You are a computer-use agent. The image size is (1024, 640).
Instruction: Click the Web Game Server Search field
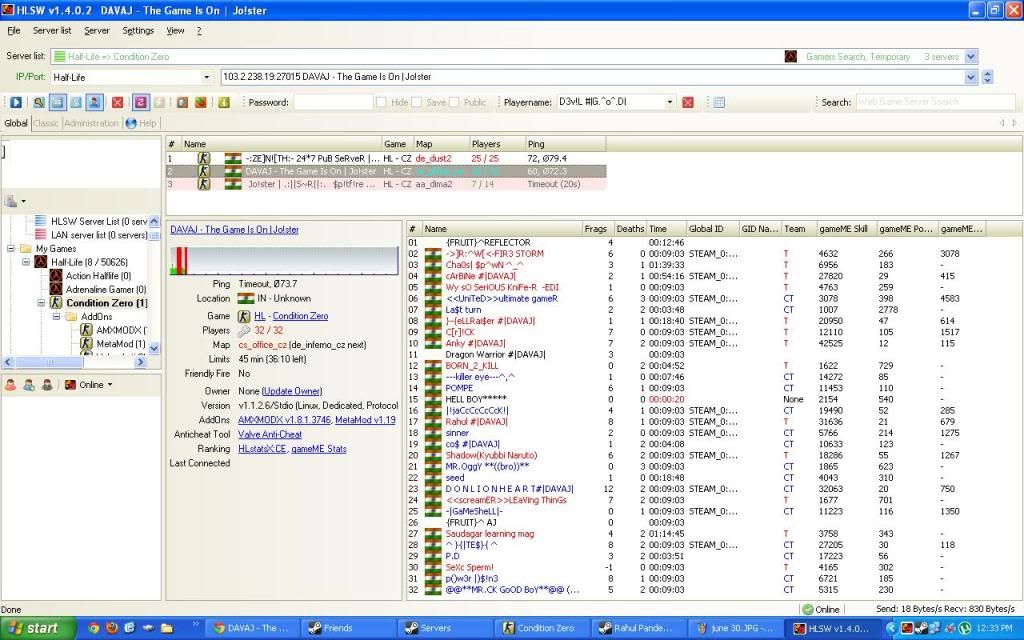pyautogui.click(x=935, y=103)
